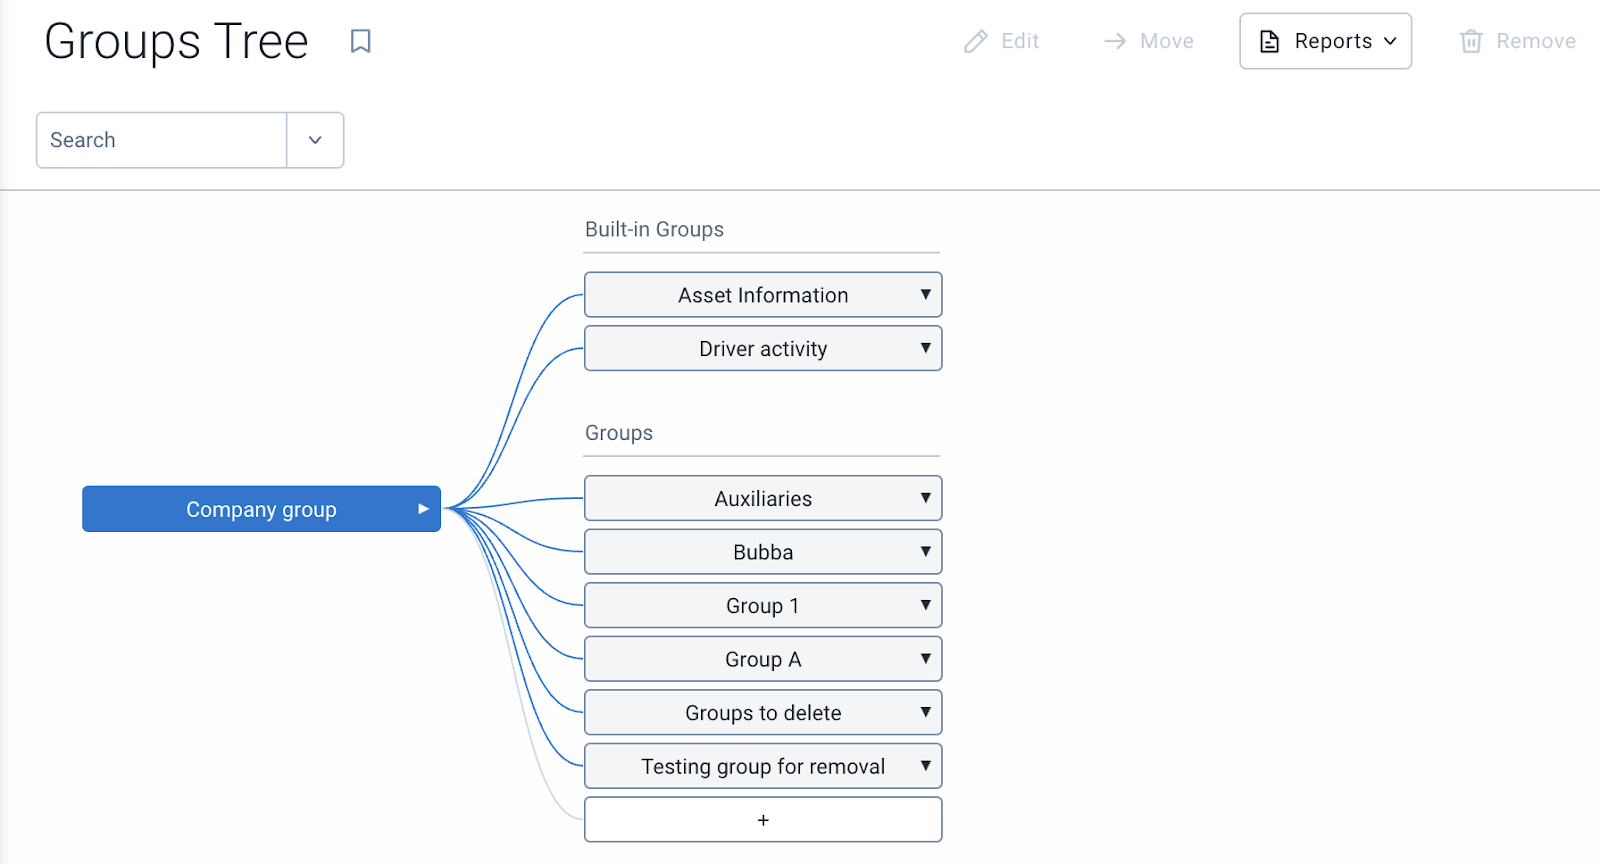Expand the Groups to delete arrow
This screenshot has width=1600, height=864.
[x=925, y=713]
